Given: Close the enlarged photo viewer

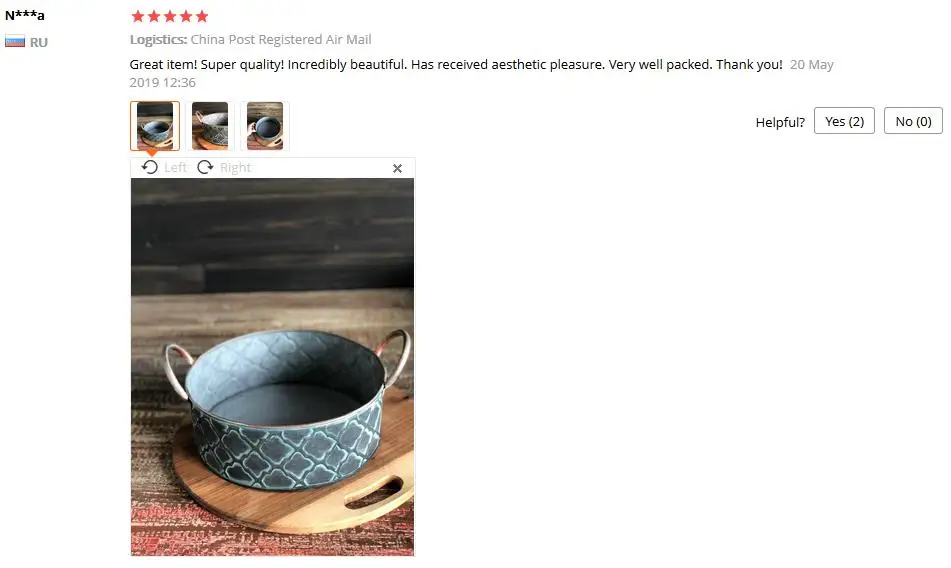Looking at the screenshot, I should click(397, 169).
